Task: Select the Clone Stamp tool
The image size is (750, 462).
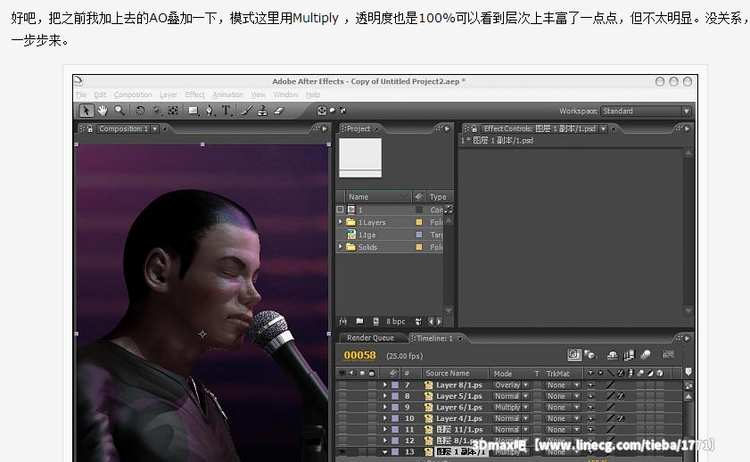Action: point(262,111)
